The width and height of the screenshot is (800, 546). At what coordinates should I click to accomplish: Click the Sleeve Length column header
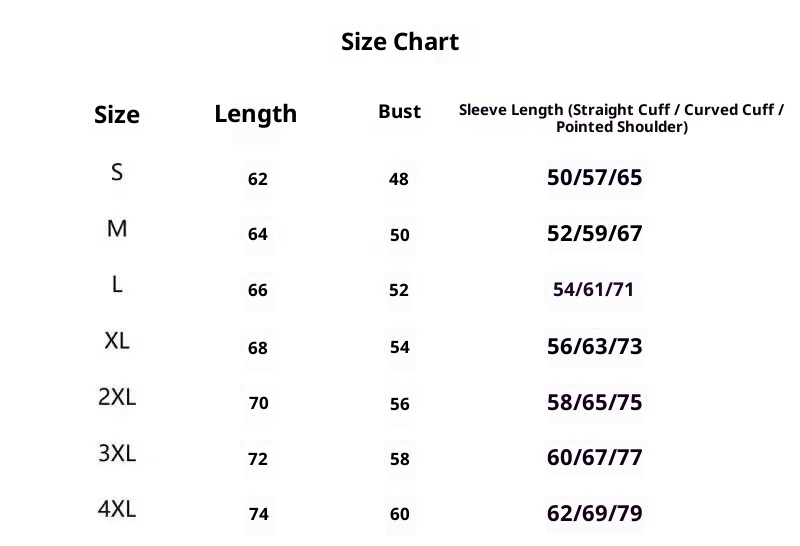[621, 118]
